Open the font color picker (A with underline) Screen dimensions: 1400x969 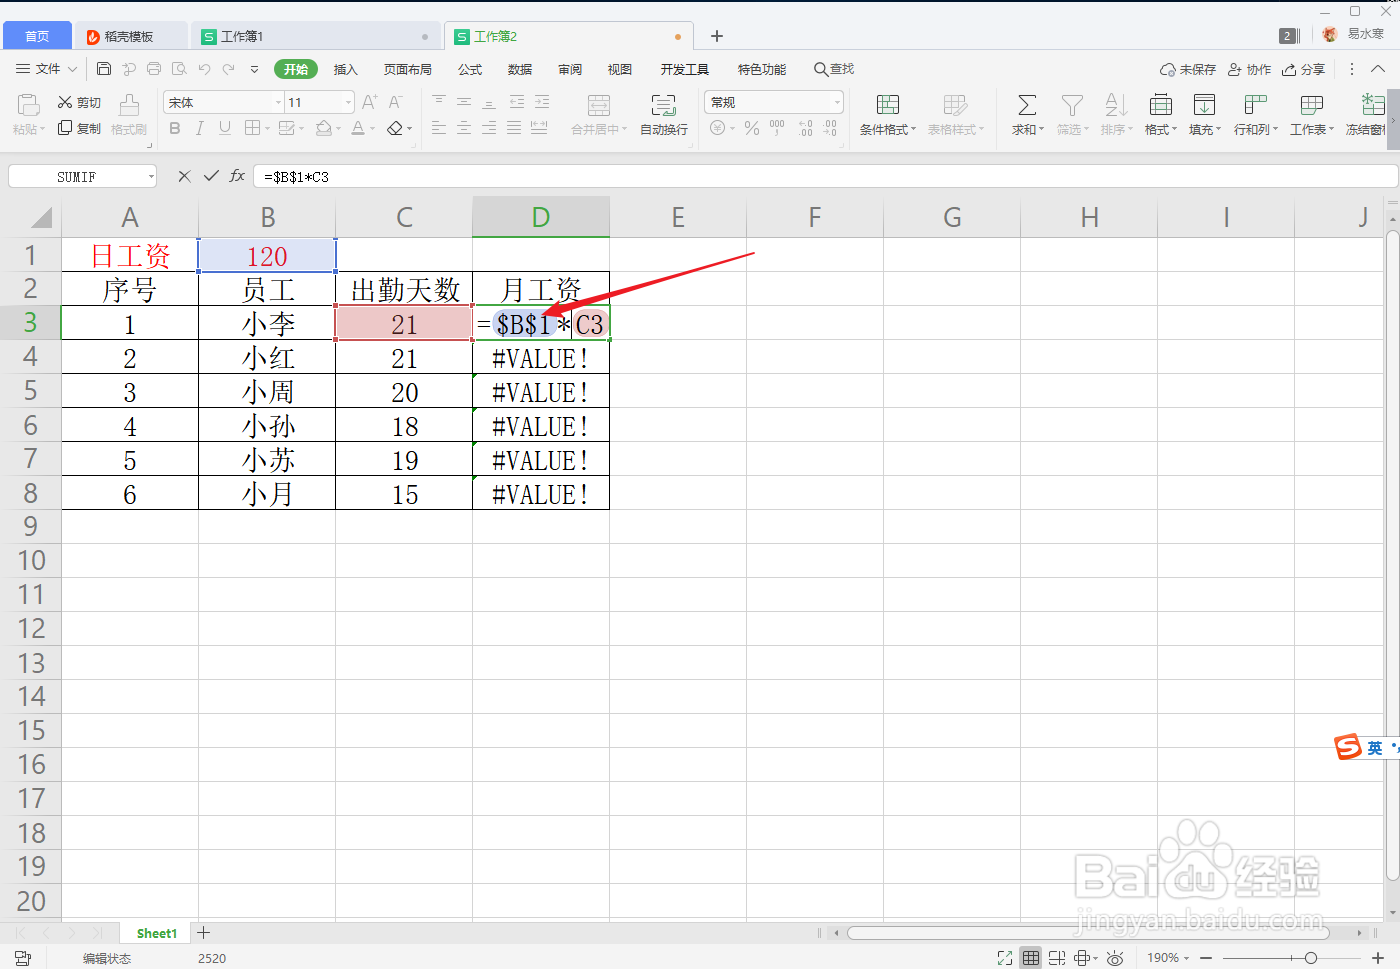point(358,128)
